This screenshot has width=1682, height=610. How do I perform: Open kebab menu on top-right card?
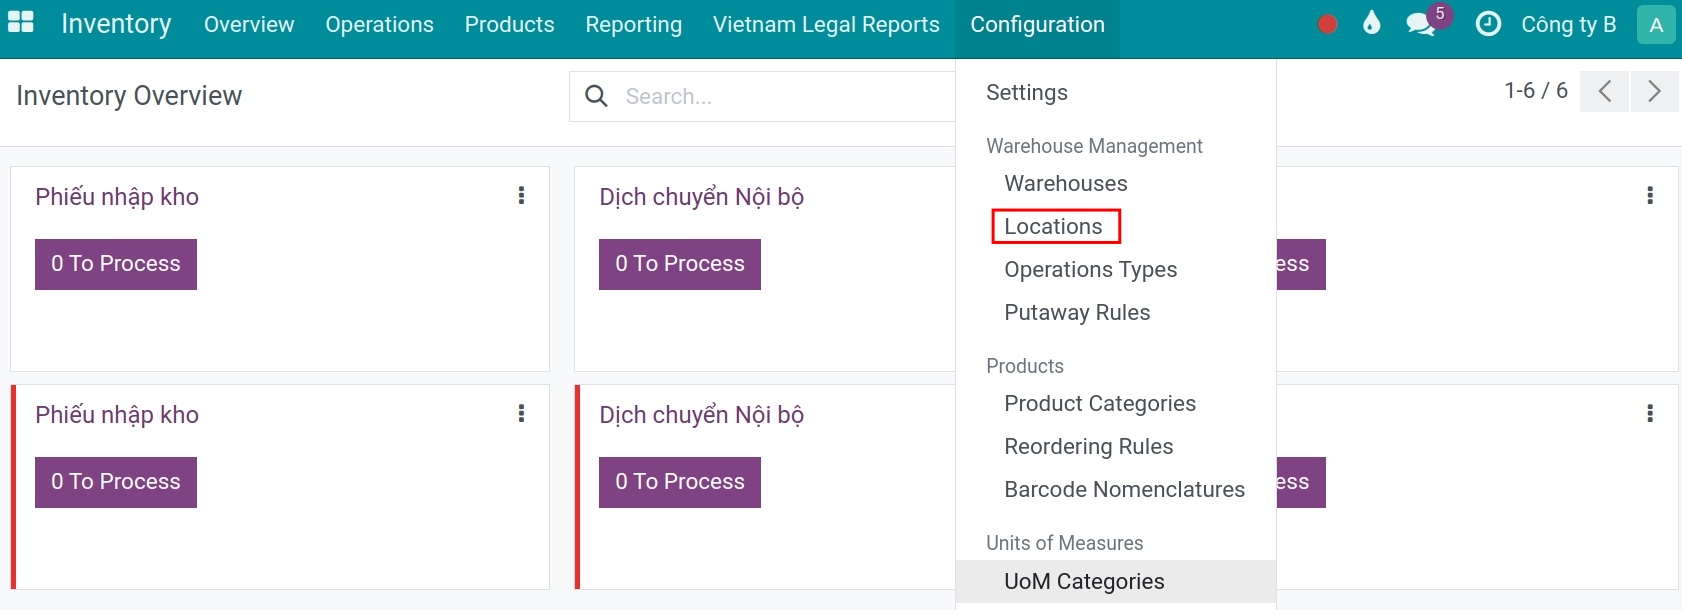point(1650,196)
